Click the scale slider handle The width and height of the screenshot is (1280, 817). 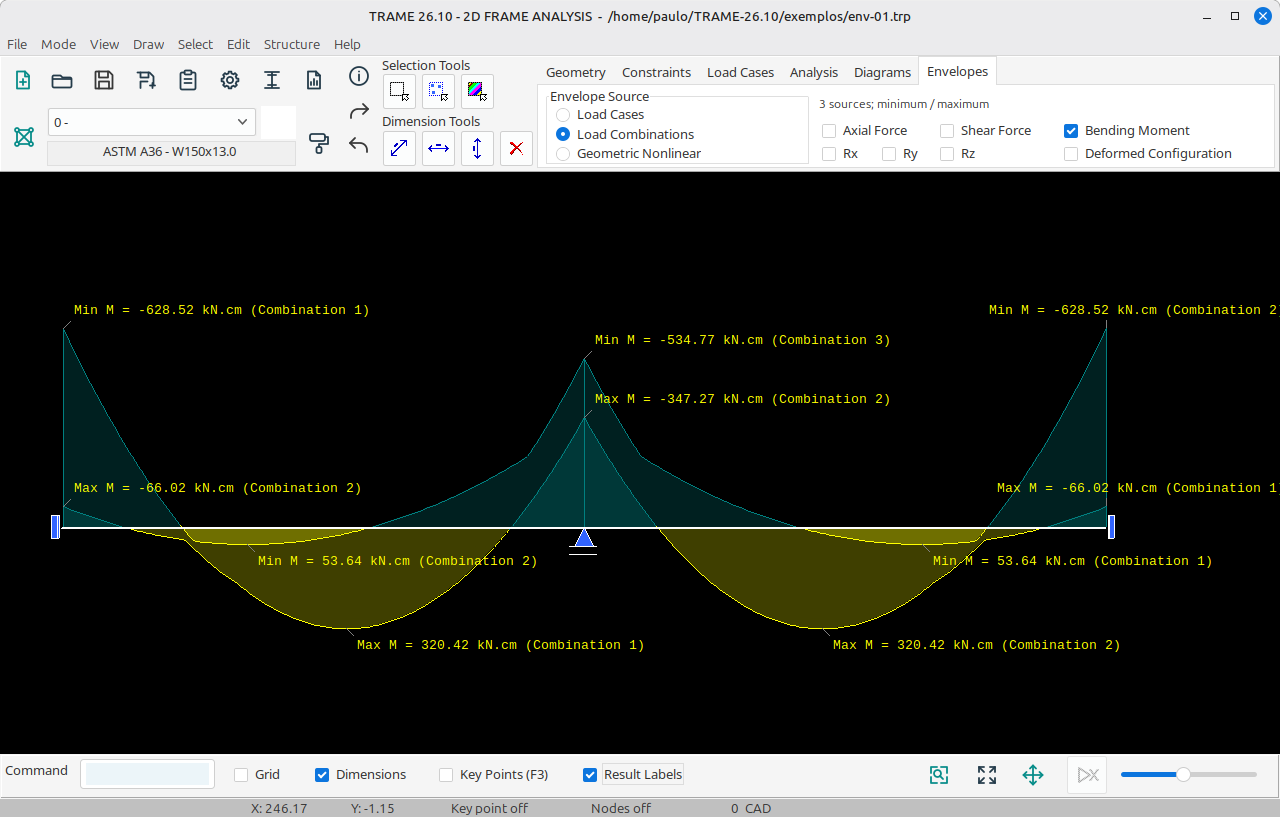tap(1183, 774)
